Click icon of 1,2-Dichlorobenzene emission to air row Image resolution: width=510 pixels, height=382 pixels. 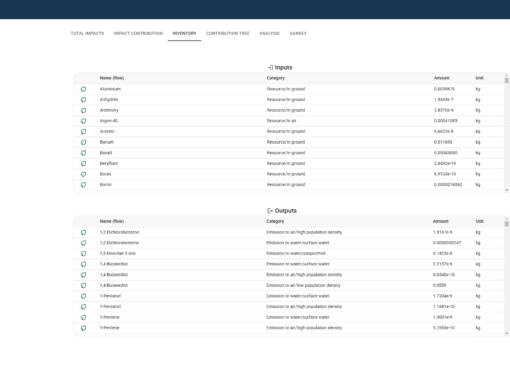(83, 232)
